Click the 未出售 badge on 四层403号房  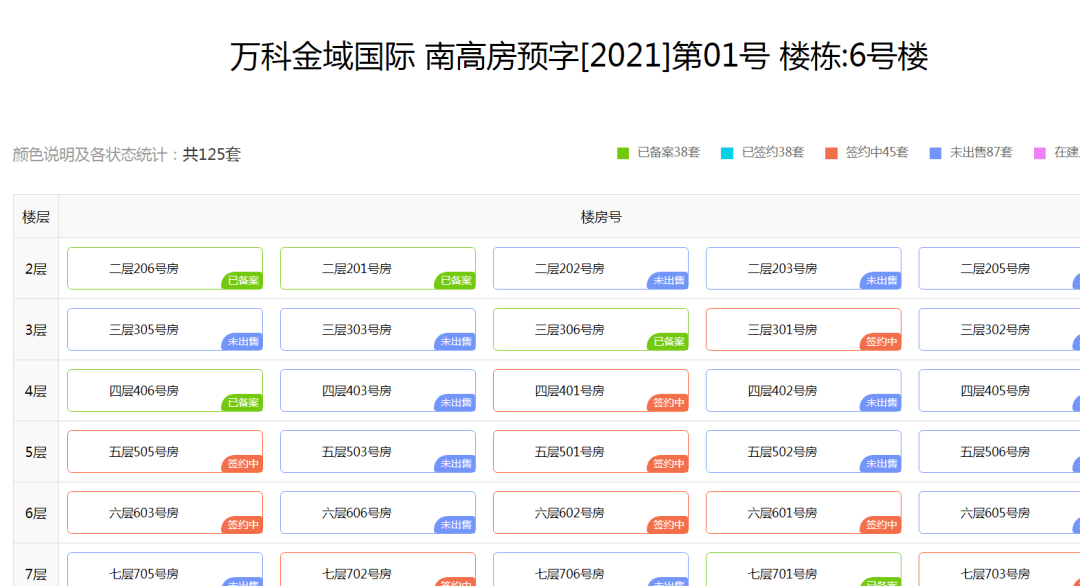tap(455, 403)
